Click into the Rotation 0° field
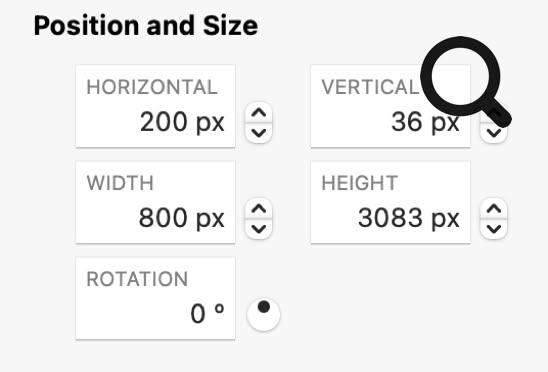Viewport: 548px width, 372px height. 156,298
